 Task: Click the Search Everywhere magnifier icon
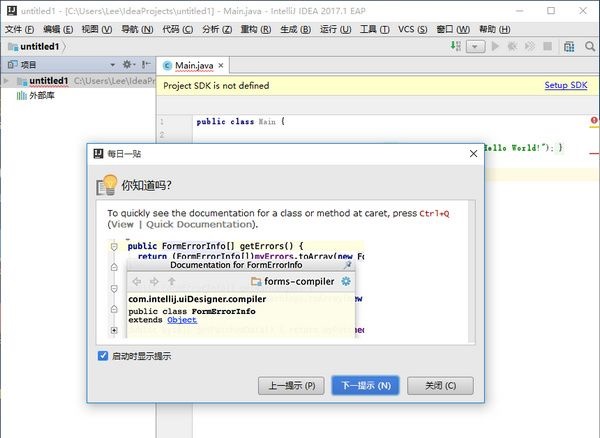point(590,47)
